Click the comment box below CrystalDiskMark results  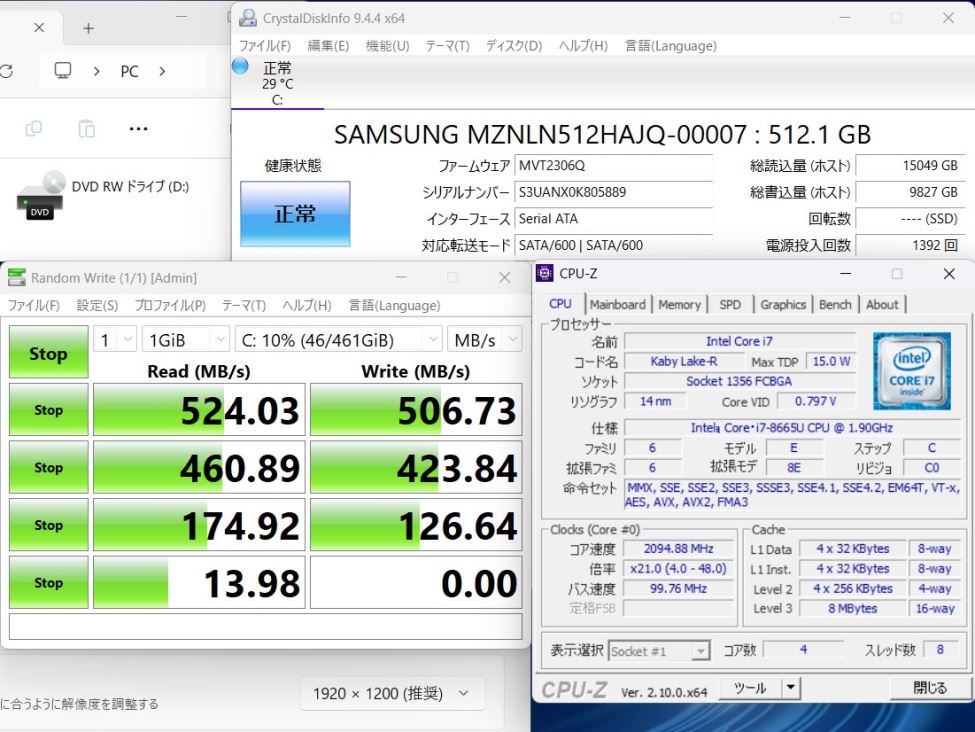click(x=266, y=626)
